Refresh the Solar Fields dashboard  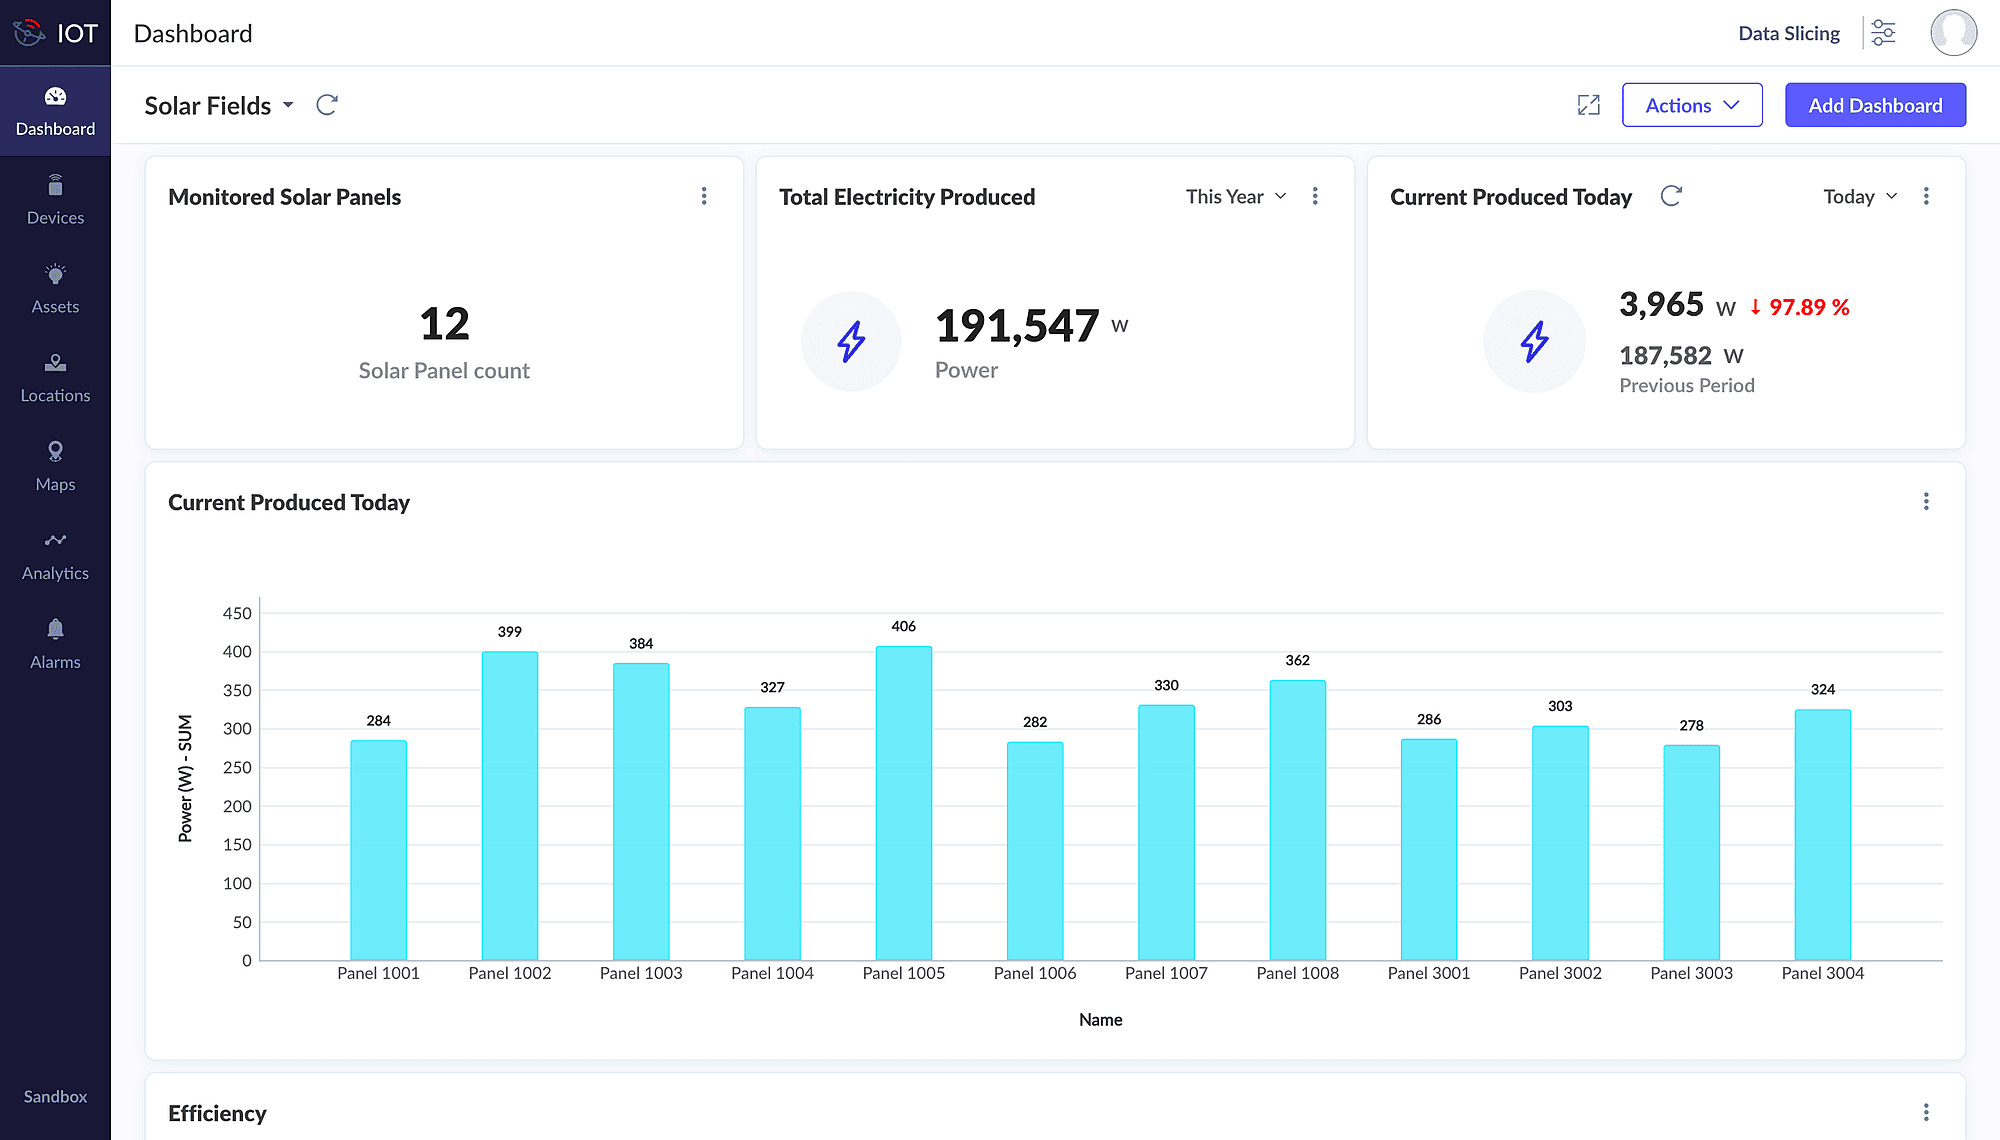coord(327,105)
